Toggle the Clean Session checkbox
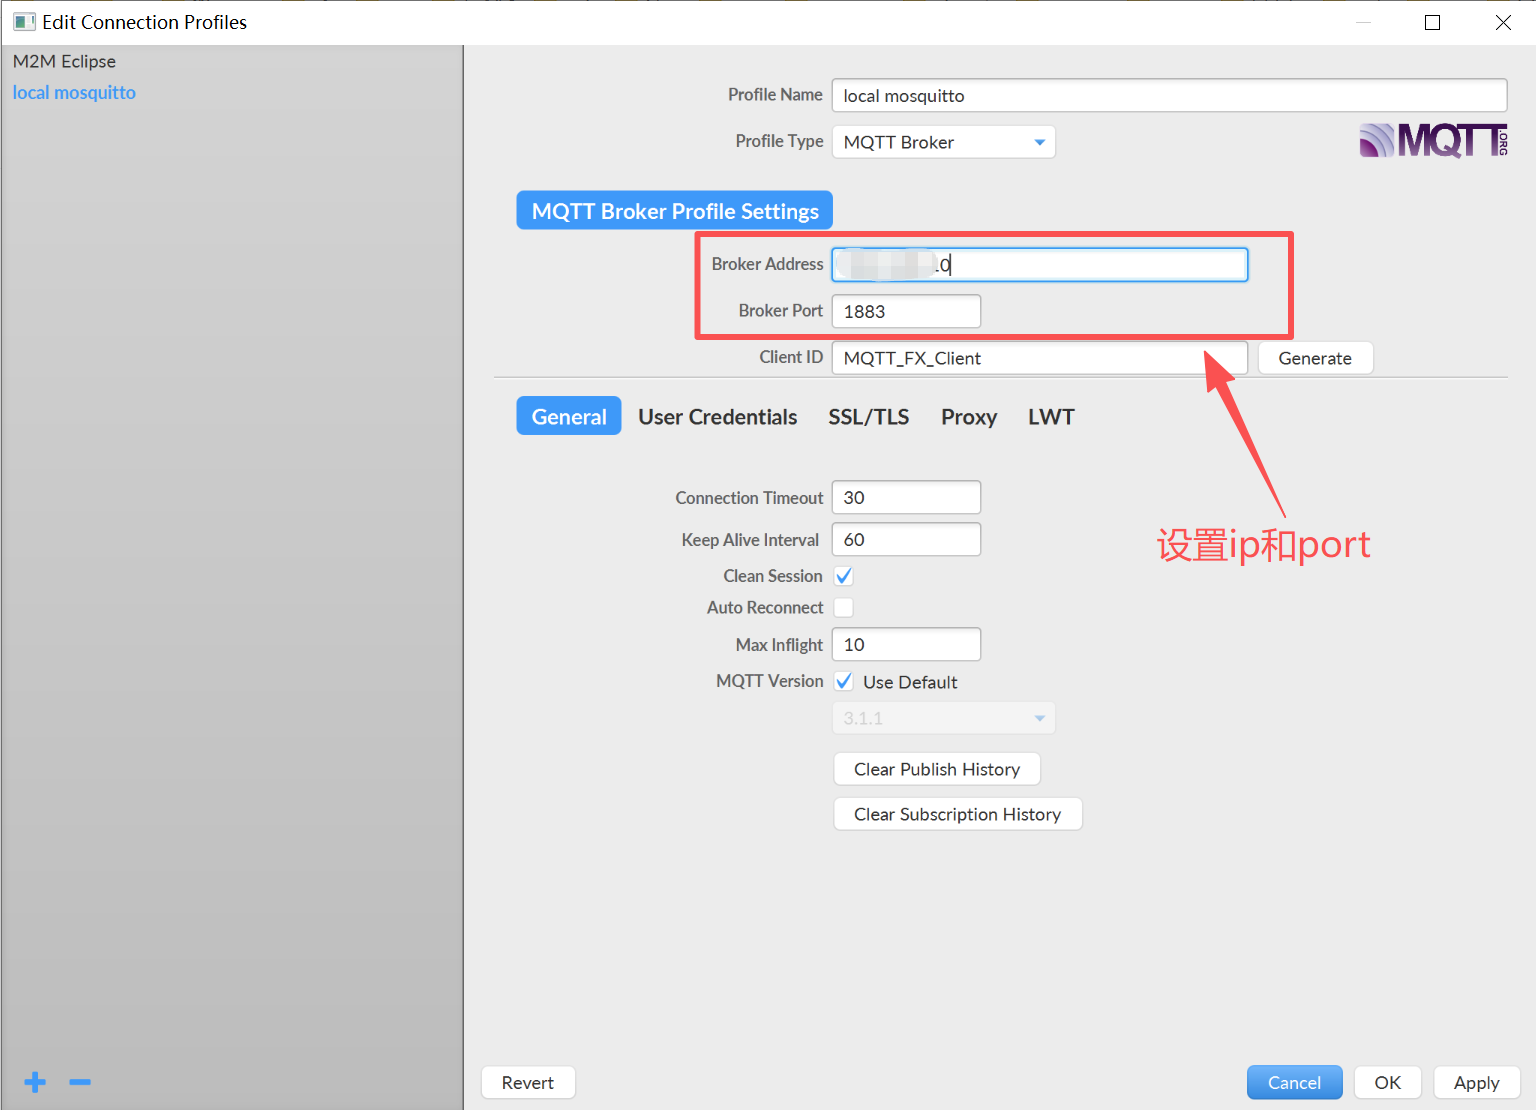This screenshot has height=1110, width=1536. click(844, 576)
